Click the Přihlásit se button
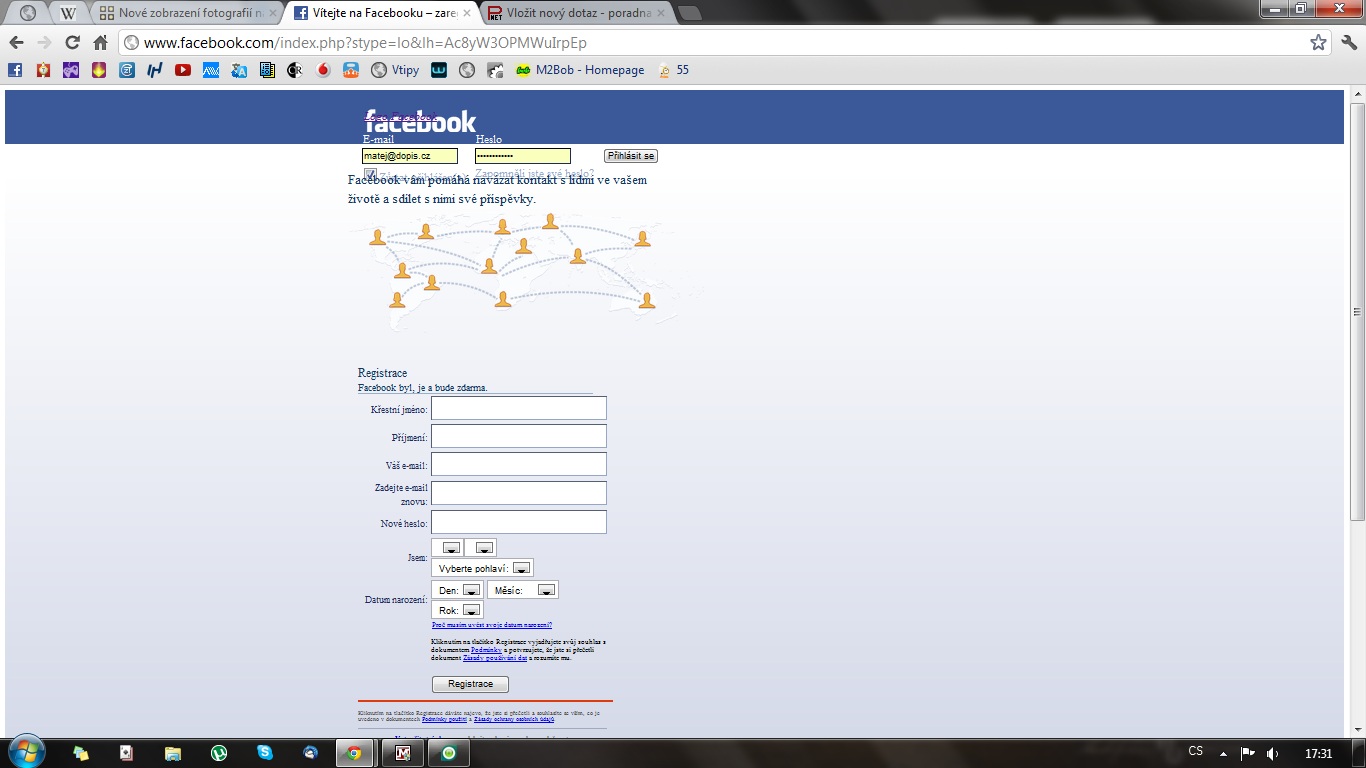 point(631,156)
